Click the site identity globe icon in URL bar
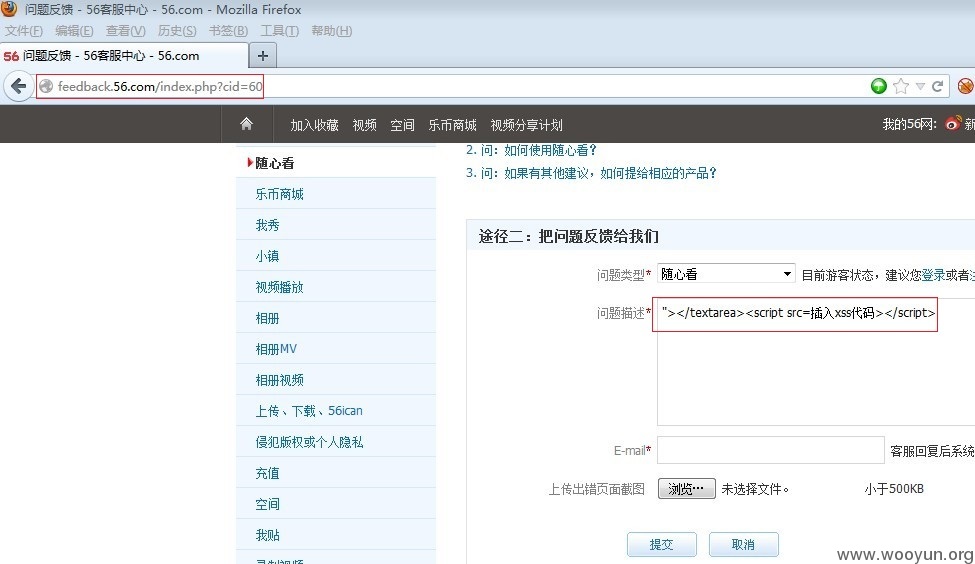This screenshot has width=975, height=564. 46,86
